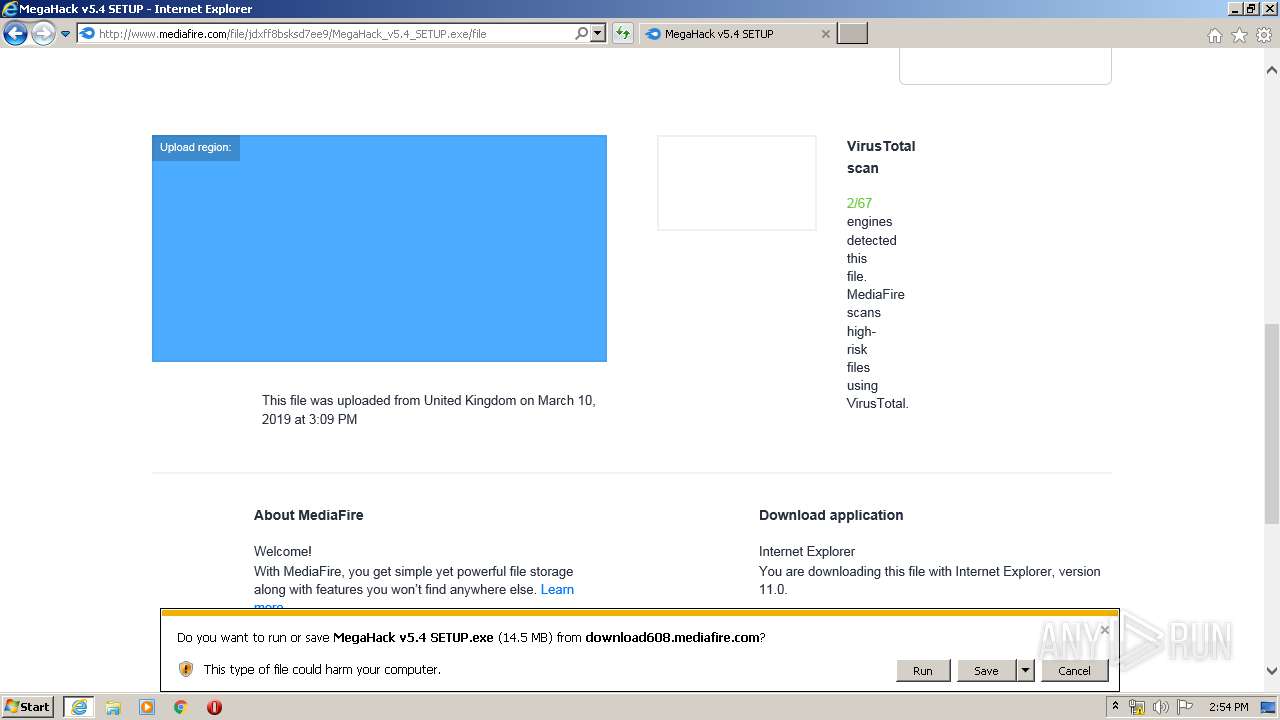Open the Home page icon
This screenshot has height=720, width=1280.
point(1214,35)
